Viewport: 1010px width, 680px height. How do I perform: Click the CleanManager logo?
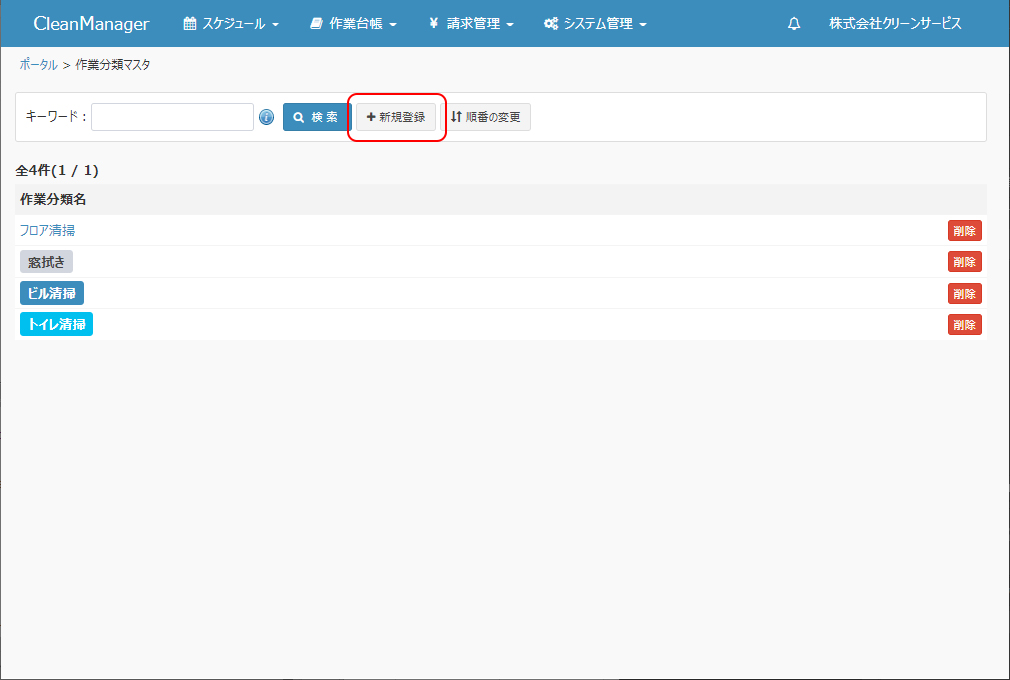click(x=91, y=24)
